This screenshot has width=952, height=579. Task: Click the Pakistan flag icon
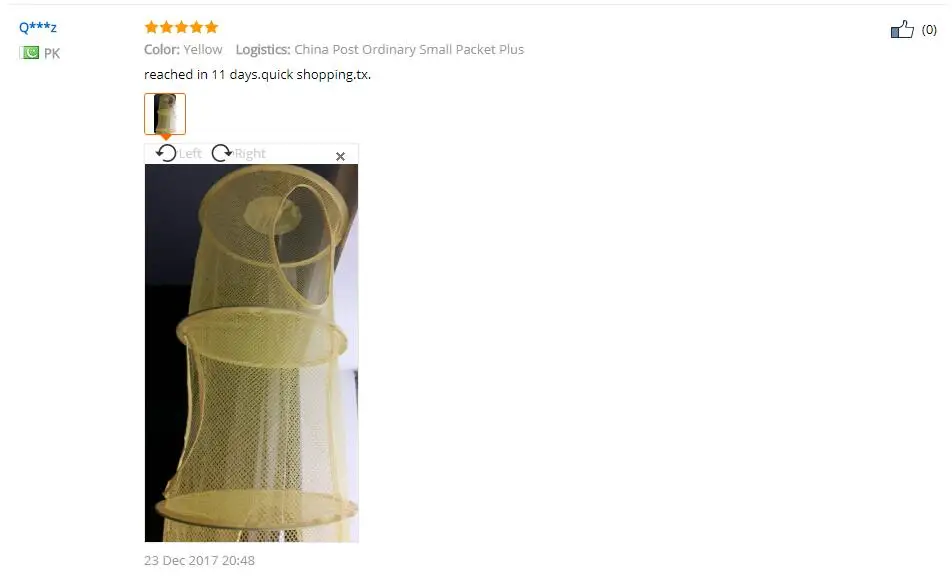[29, 53]
